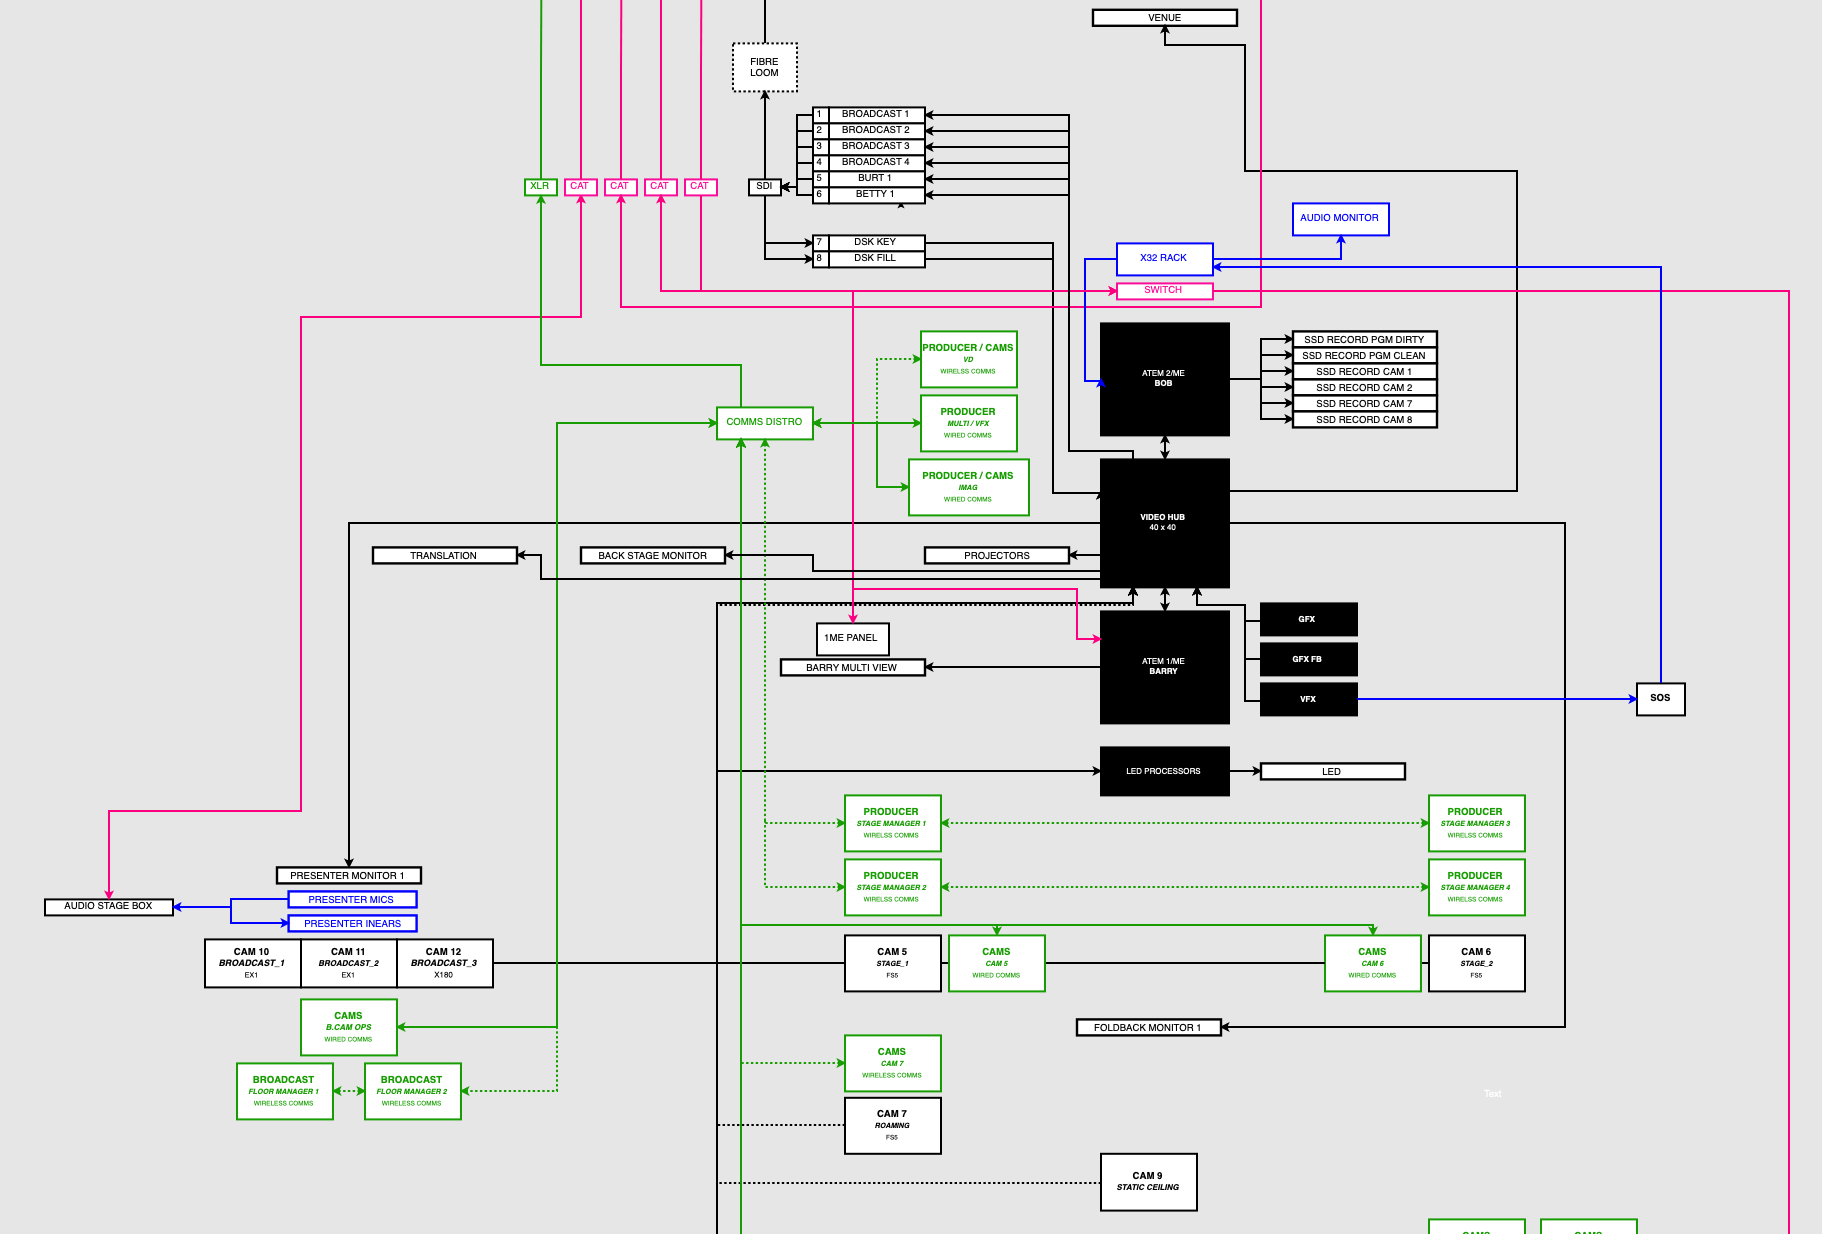
Task: Click the FIBRE LOOM dashed box
Action: pos(765,67)
